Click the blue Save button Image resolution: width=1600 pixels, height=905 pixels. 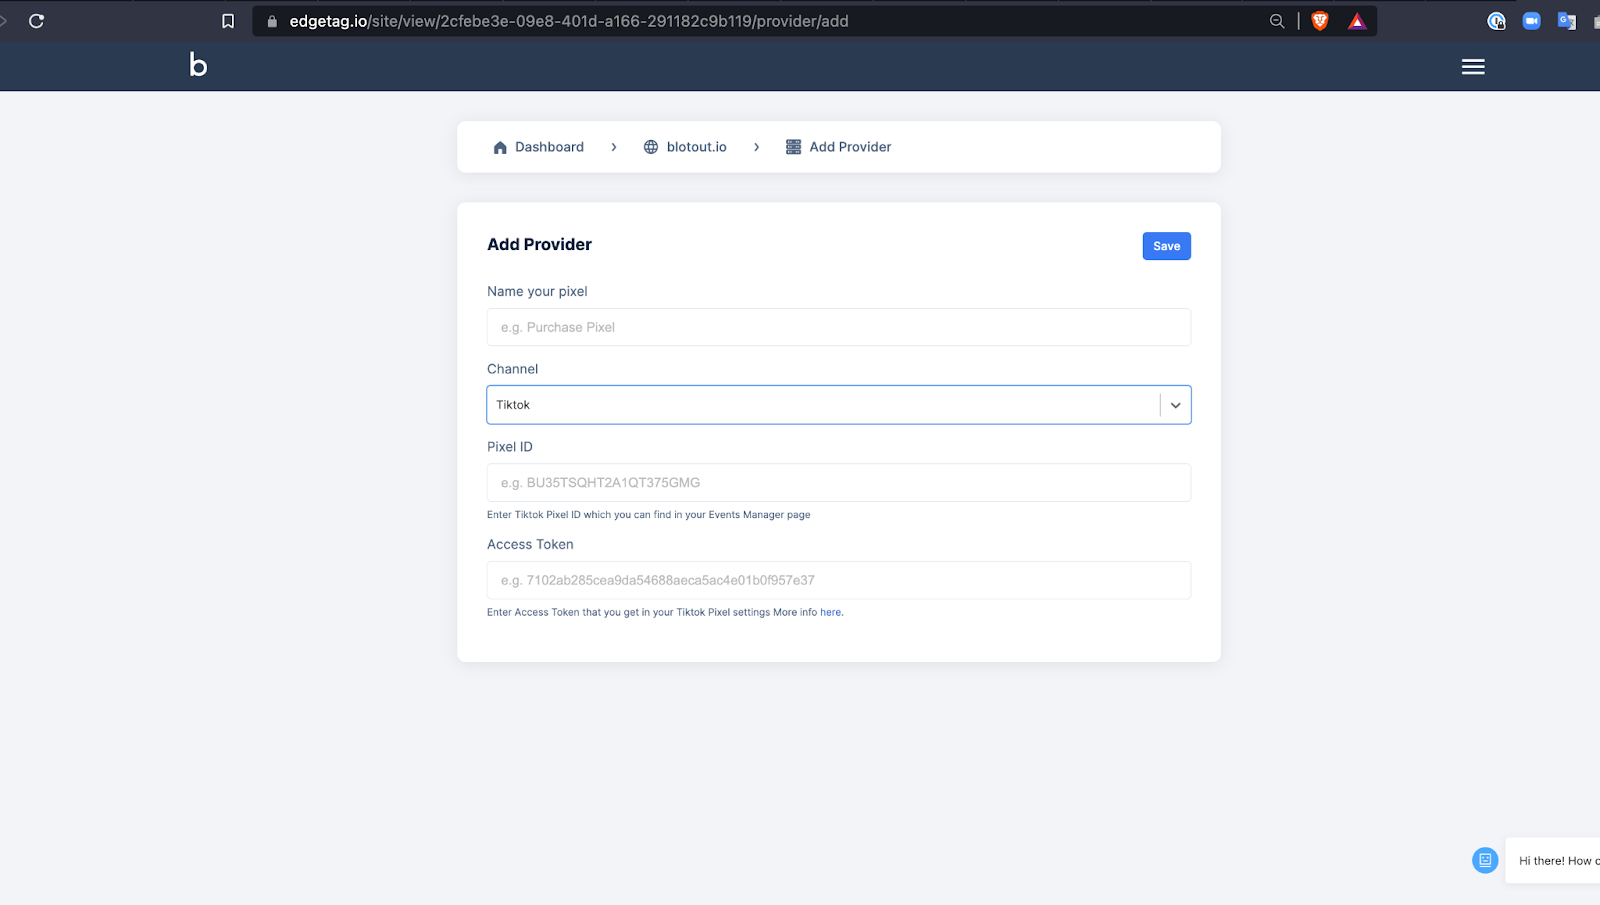coord(1166,246)
